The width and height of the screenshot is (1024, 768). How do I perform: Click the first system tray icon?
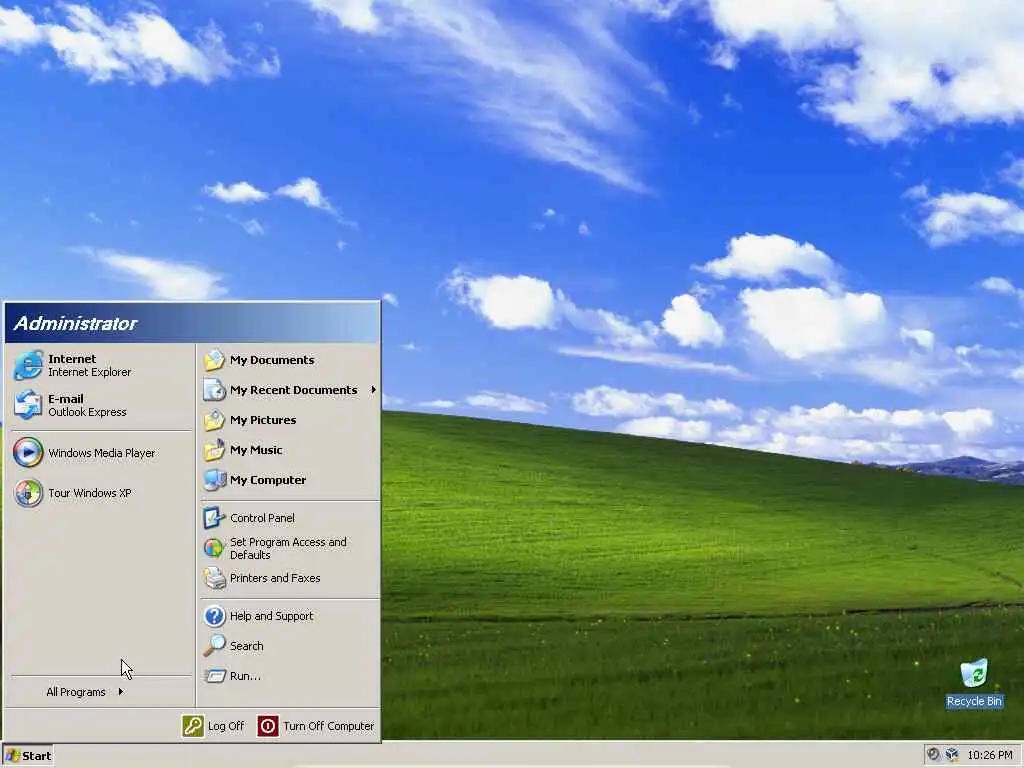pyautogui.click(x=933, y=755)
